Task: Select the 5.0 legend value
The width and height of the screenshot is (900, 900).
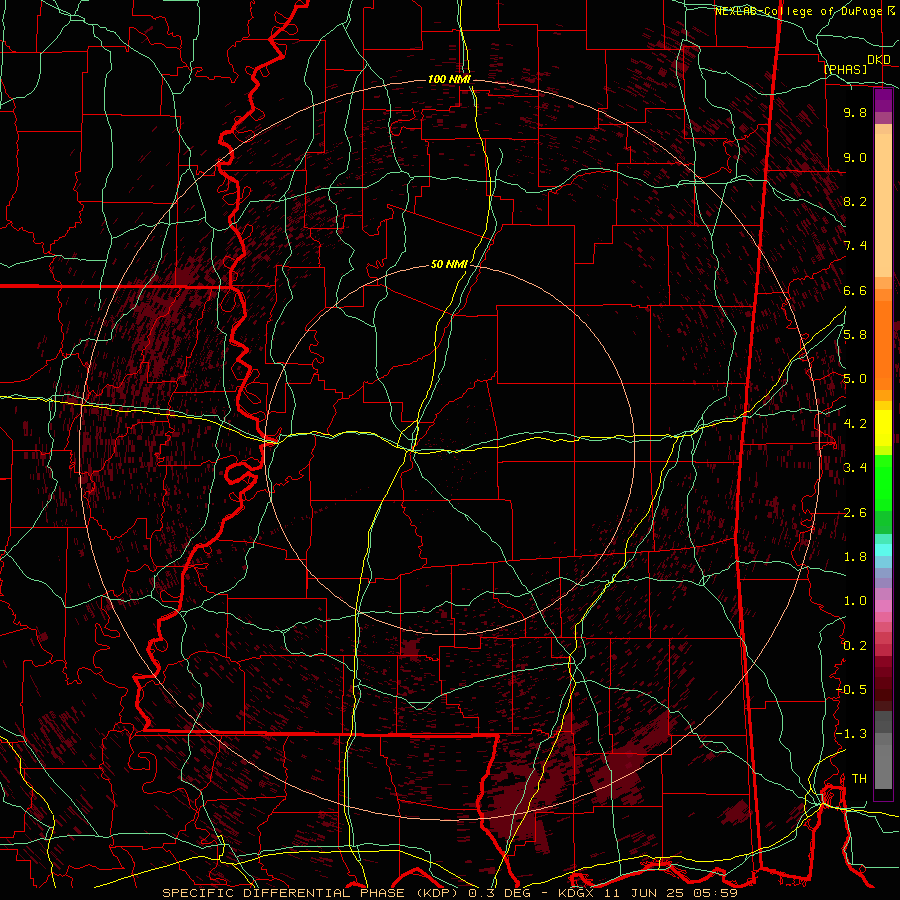Action: point(855,379)
